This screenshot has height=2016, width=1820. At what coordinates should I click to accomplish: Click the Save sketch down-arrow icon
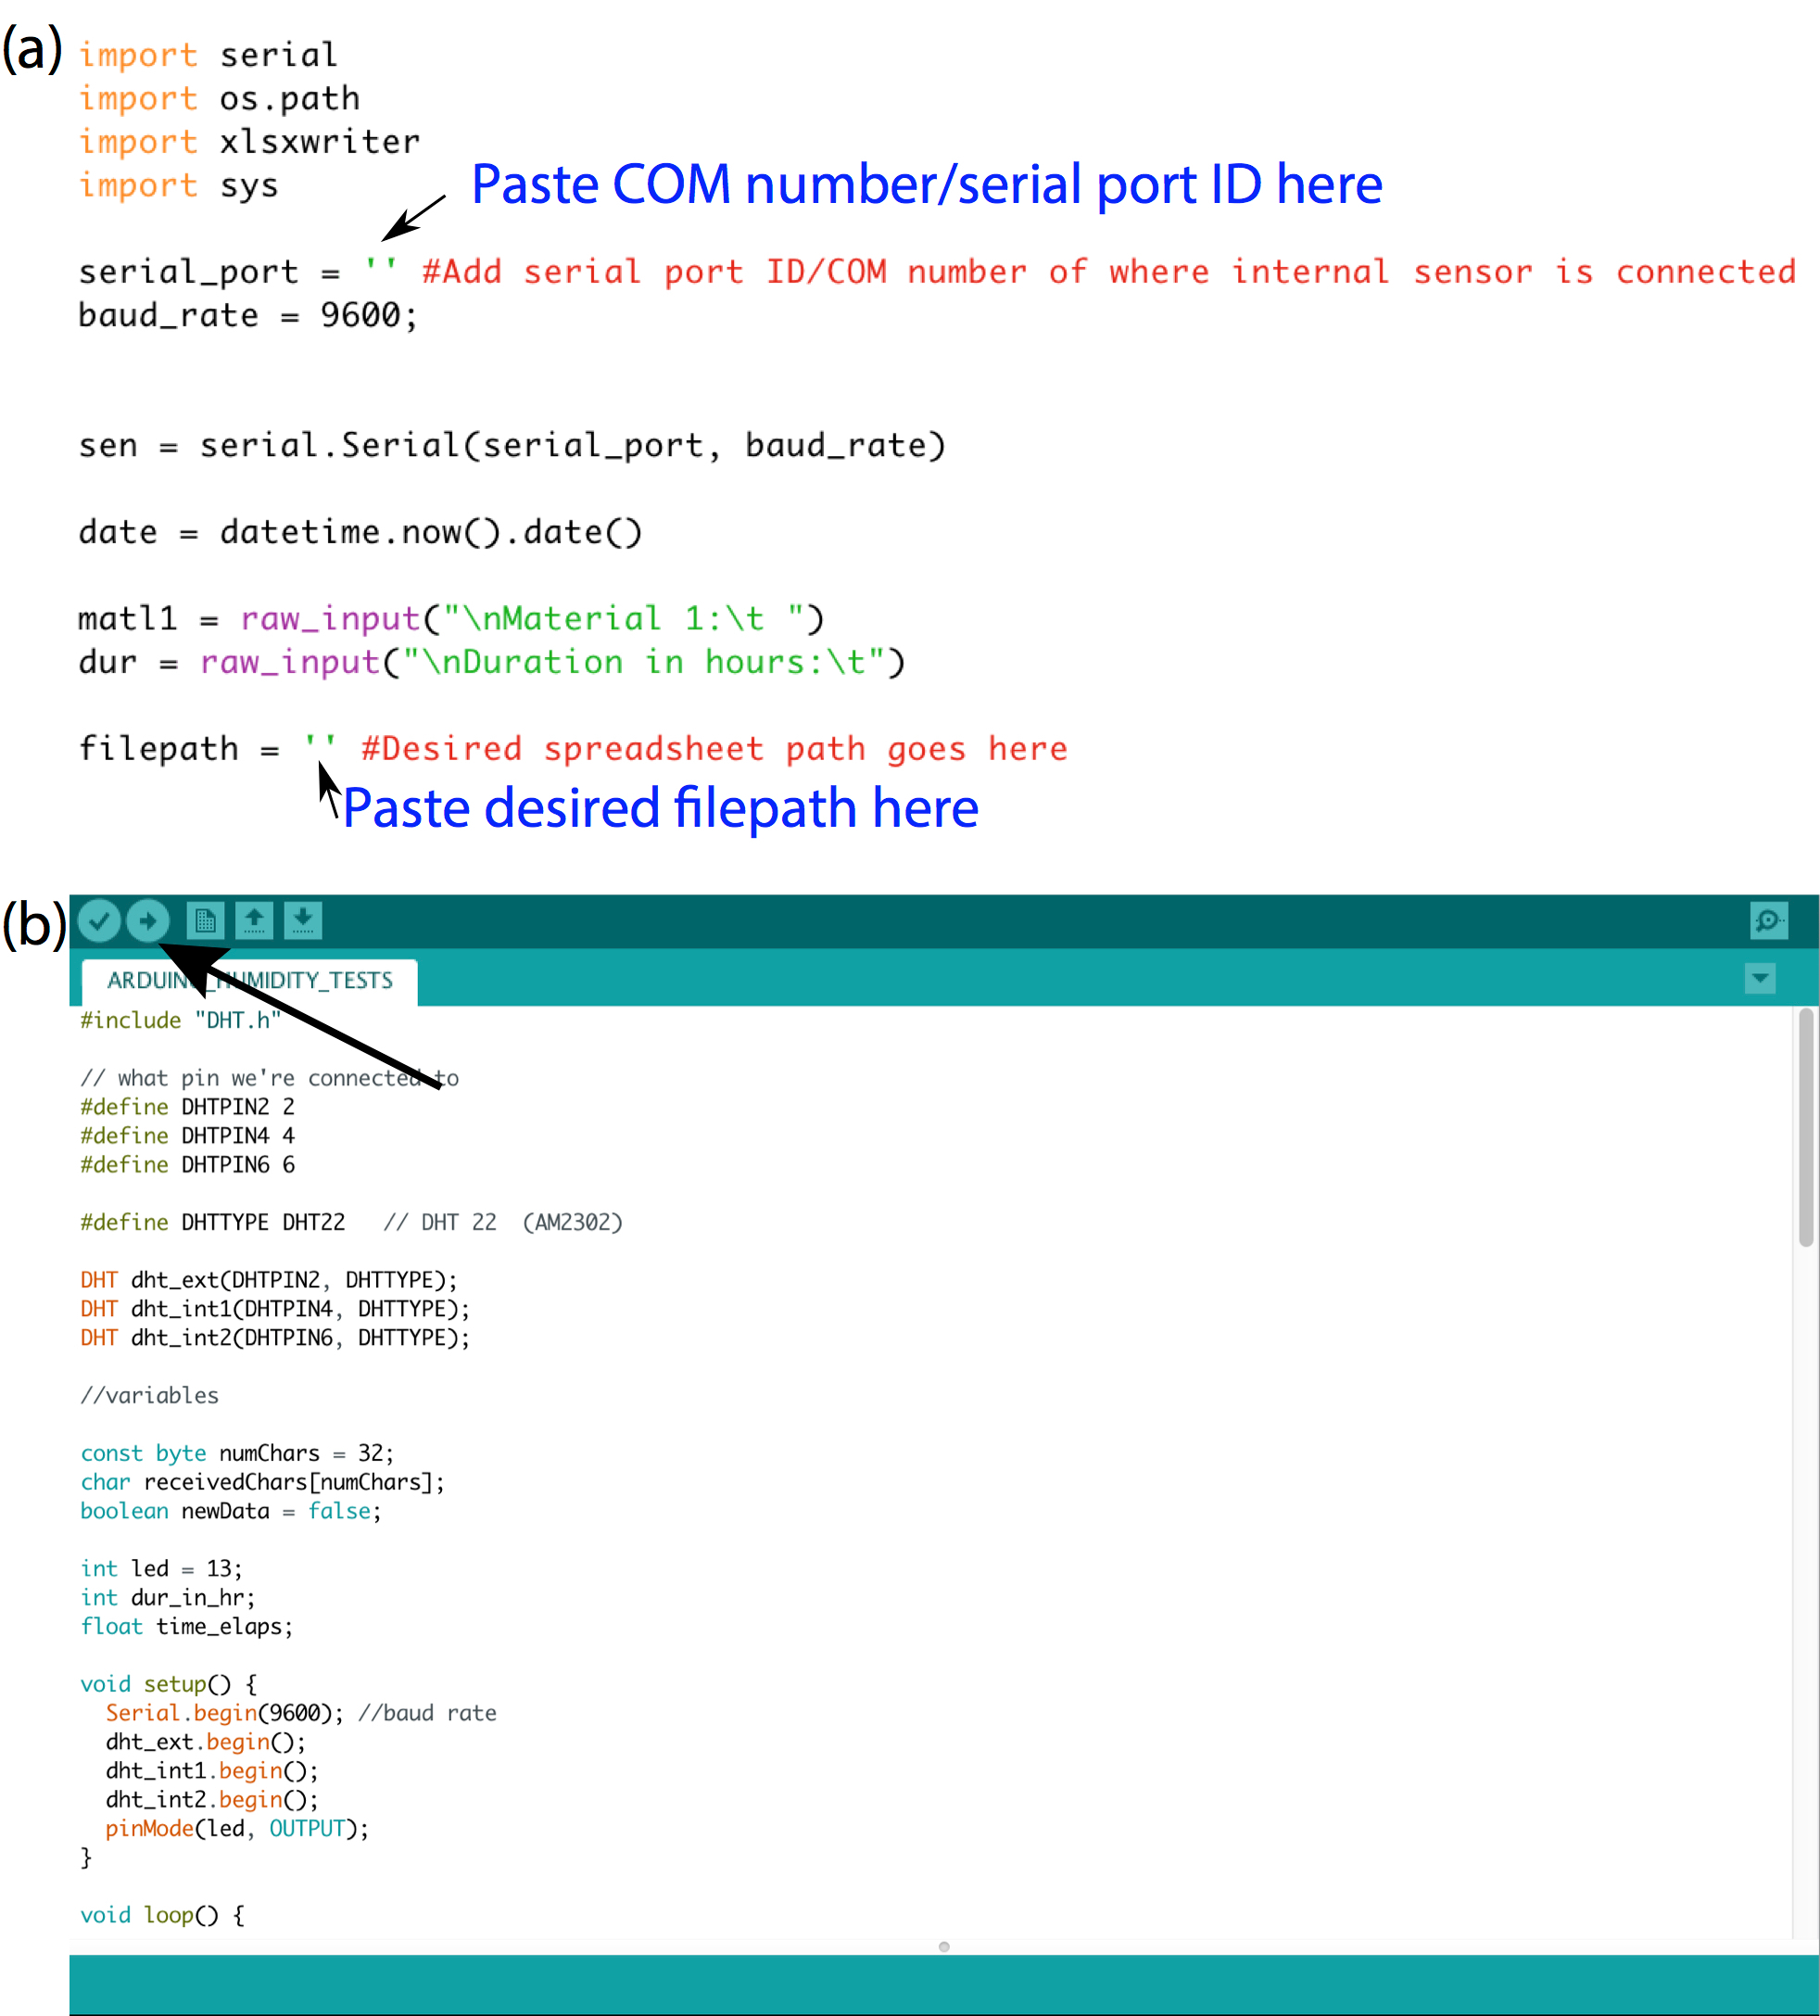(303, 920)
